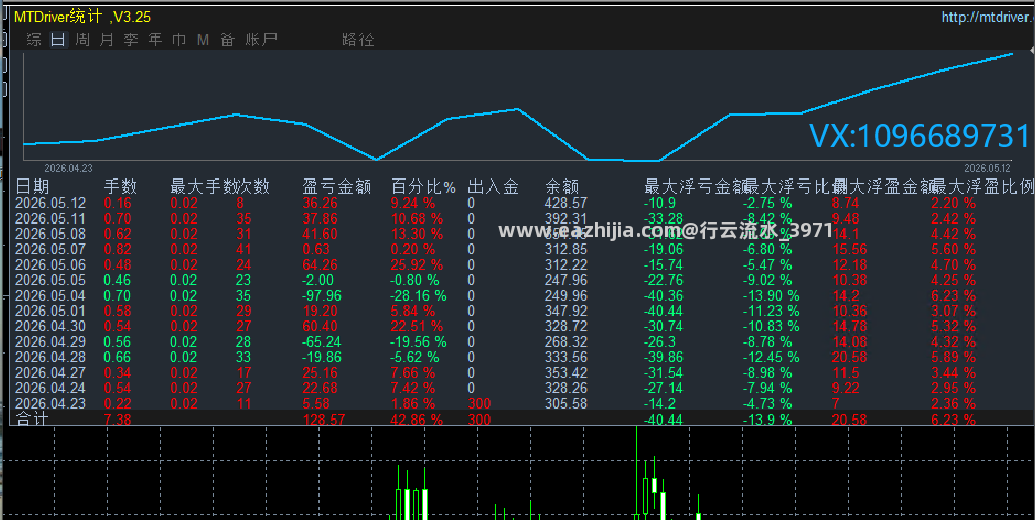Select the 2026.04.27 date row
This screenshot has height=520, width=1035.
[50, 373]
